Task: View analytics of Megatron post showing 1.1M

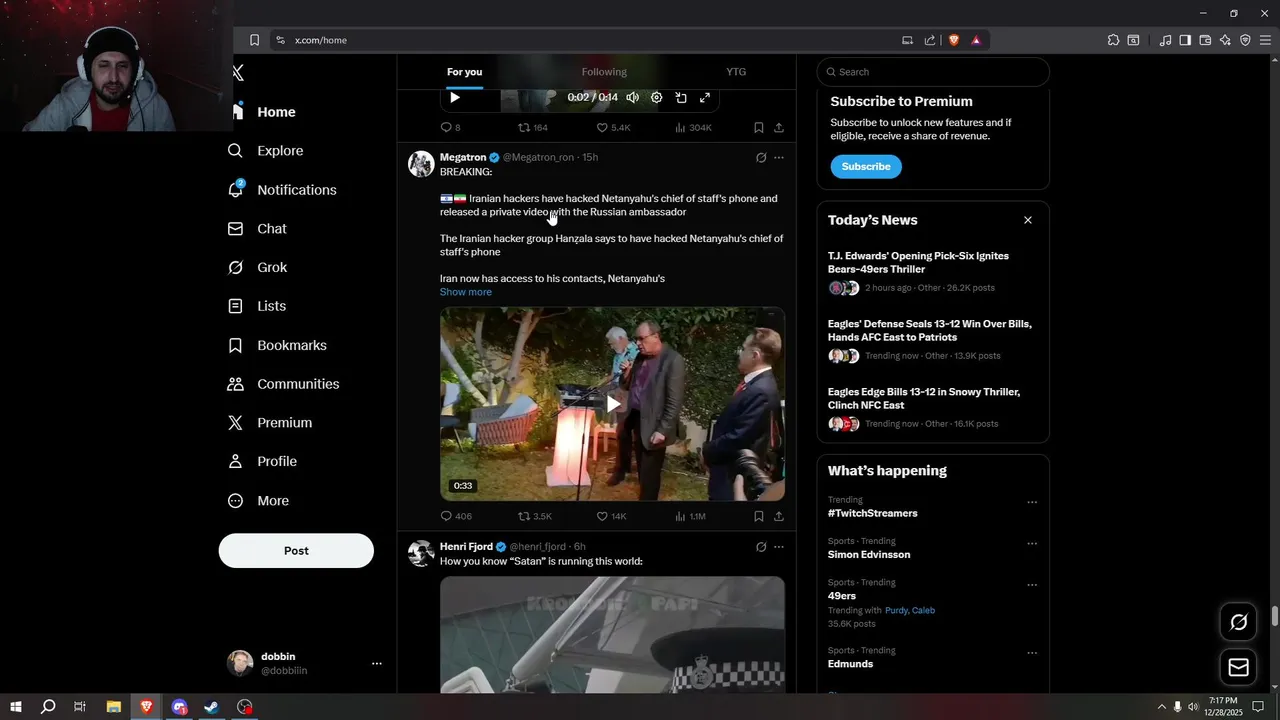Action: coord(690,516)
